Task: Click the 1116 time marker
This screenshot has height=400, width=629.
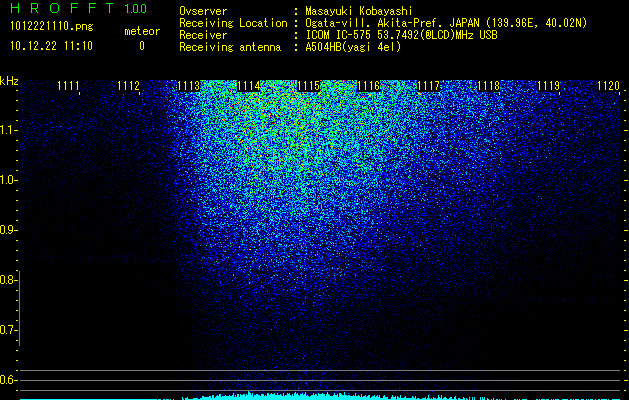Action: click(x=369, y=86)
